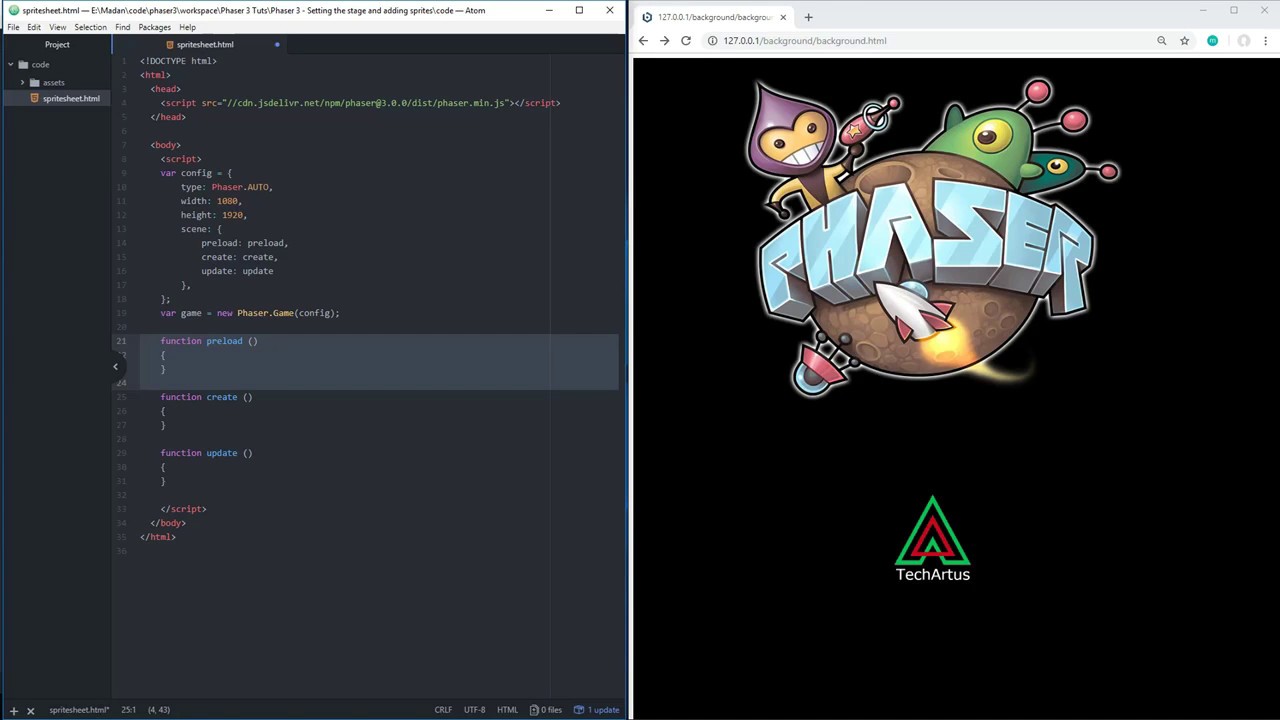The height and width of the screenshot is (720, 1280).
Task: Change the UTF-8 encoding selector
Action: pos(474,710)
